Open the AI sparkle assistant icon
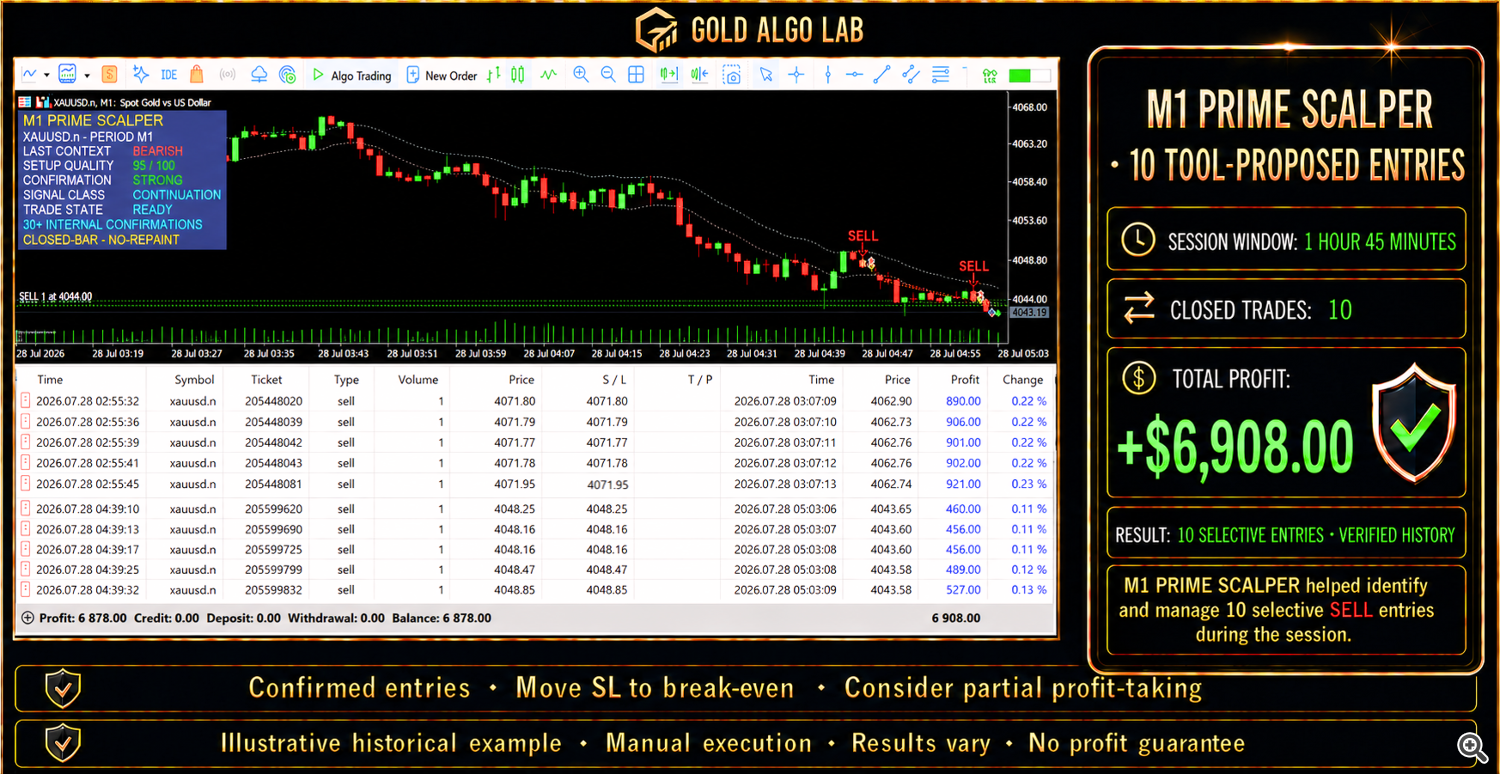Screen dimensions: 1500x774 pos(141,74)
